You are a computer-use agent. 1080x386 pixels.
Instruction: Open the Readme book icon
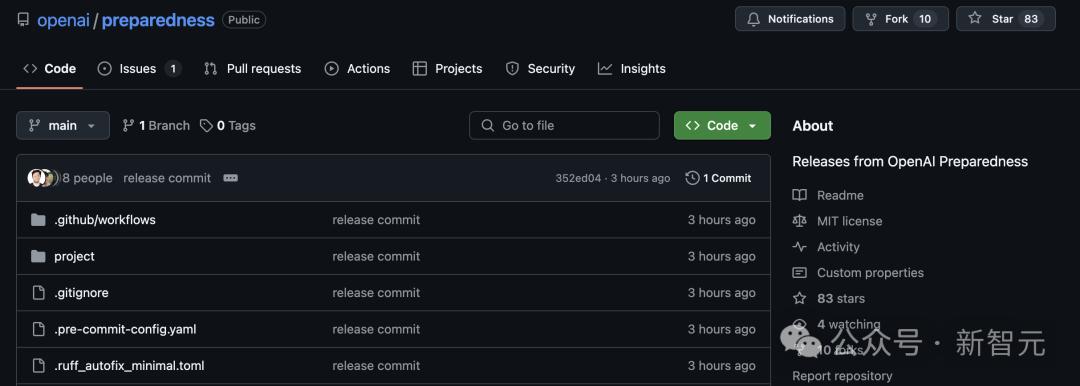pyautogui.click(x=799, y=195)
